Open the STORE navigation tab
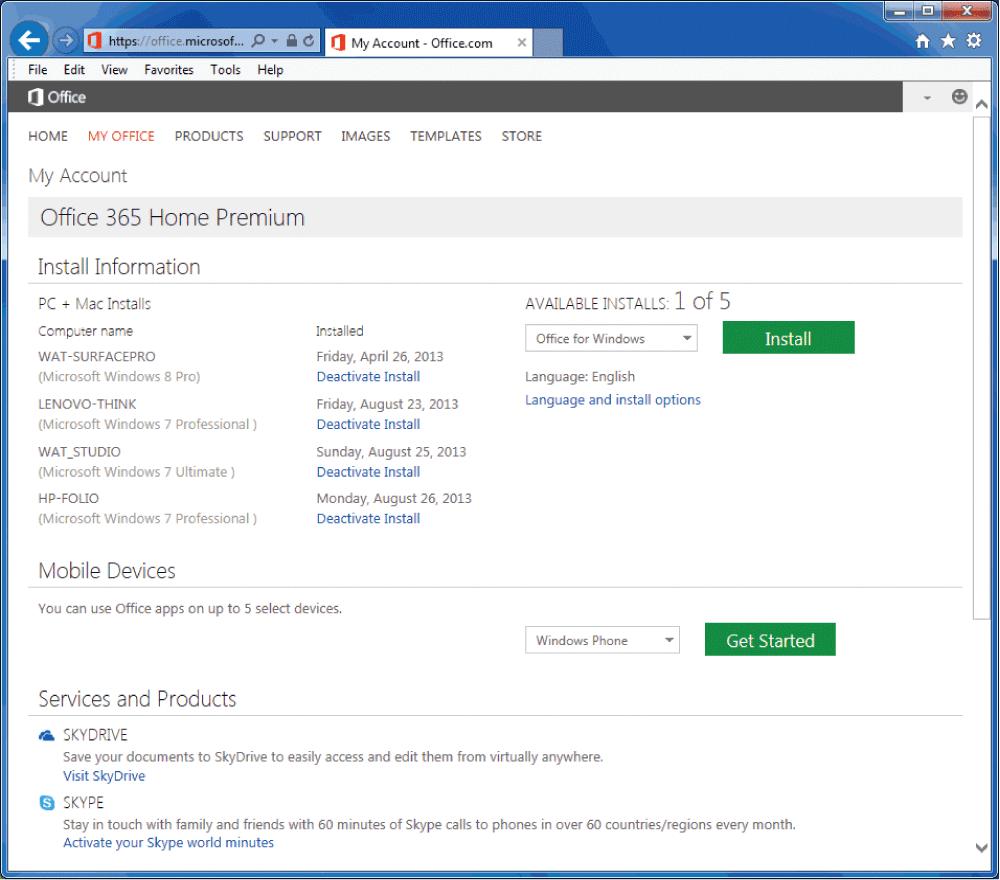The width and height of the screenshot is (1000, 880). point(521,136)
